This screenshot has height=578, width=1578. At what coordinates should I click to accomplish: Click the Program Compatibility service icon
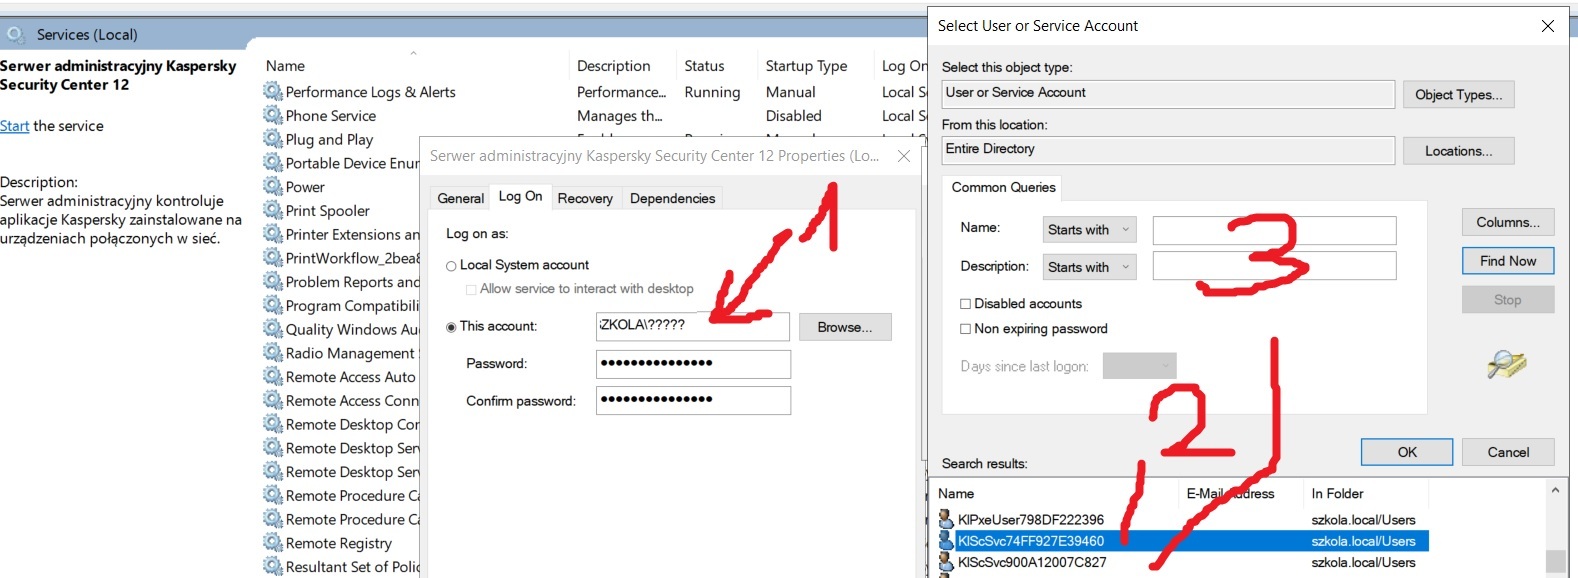coord(272,305)
